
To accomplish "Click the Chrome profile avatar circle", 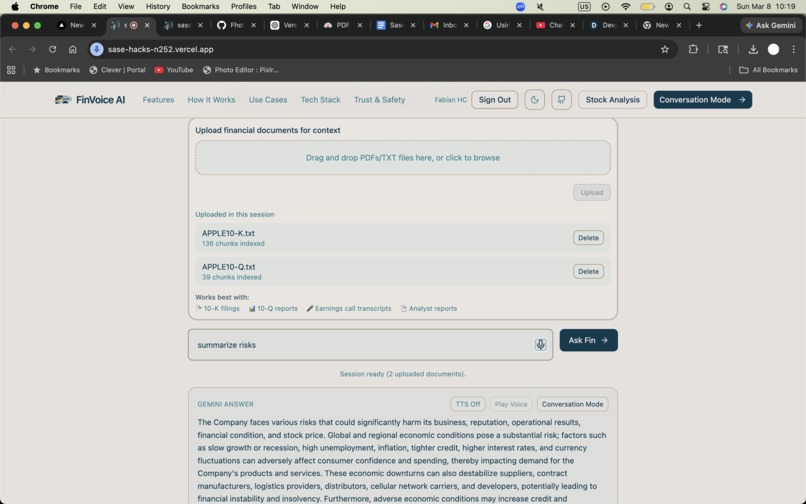I will [x=773, y=49].
